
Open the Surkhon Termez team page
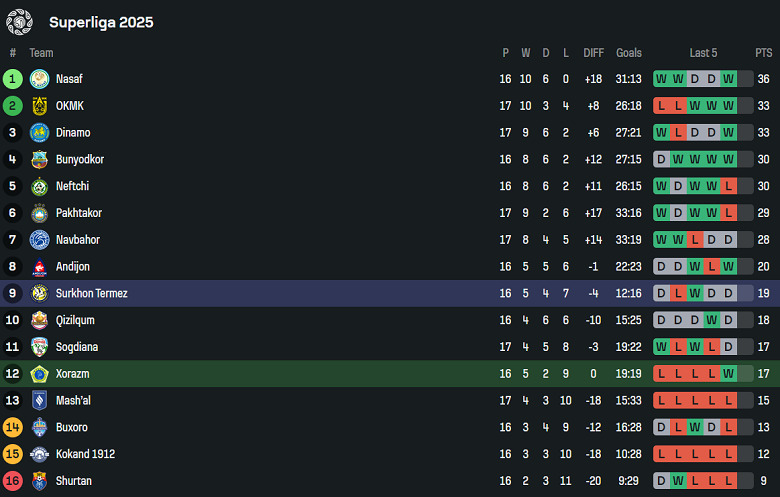coord(91,294)
